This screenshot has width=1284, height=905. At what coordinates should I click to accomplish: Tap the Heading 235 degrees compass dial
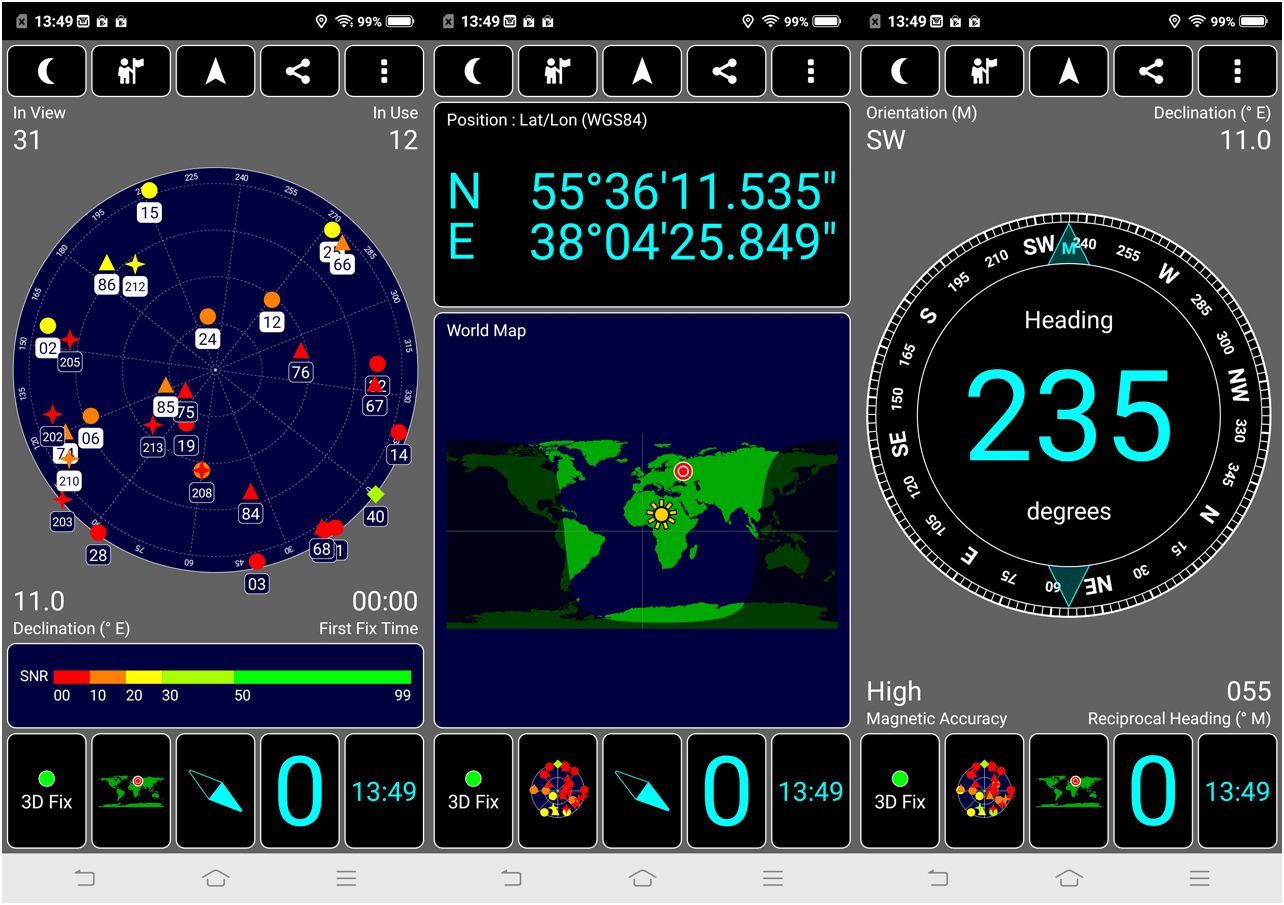coord(1068,415)
